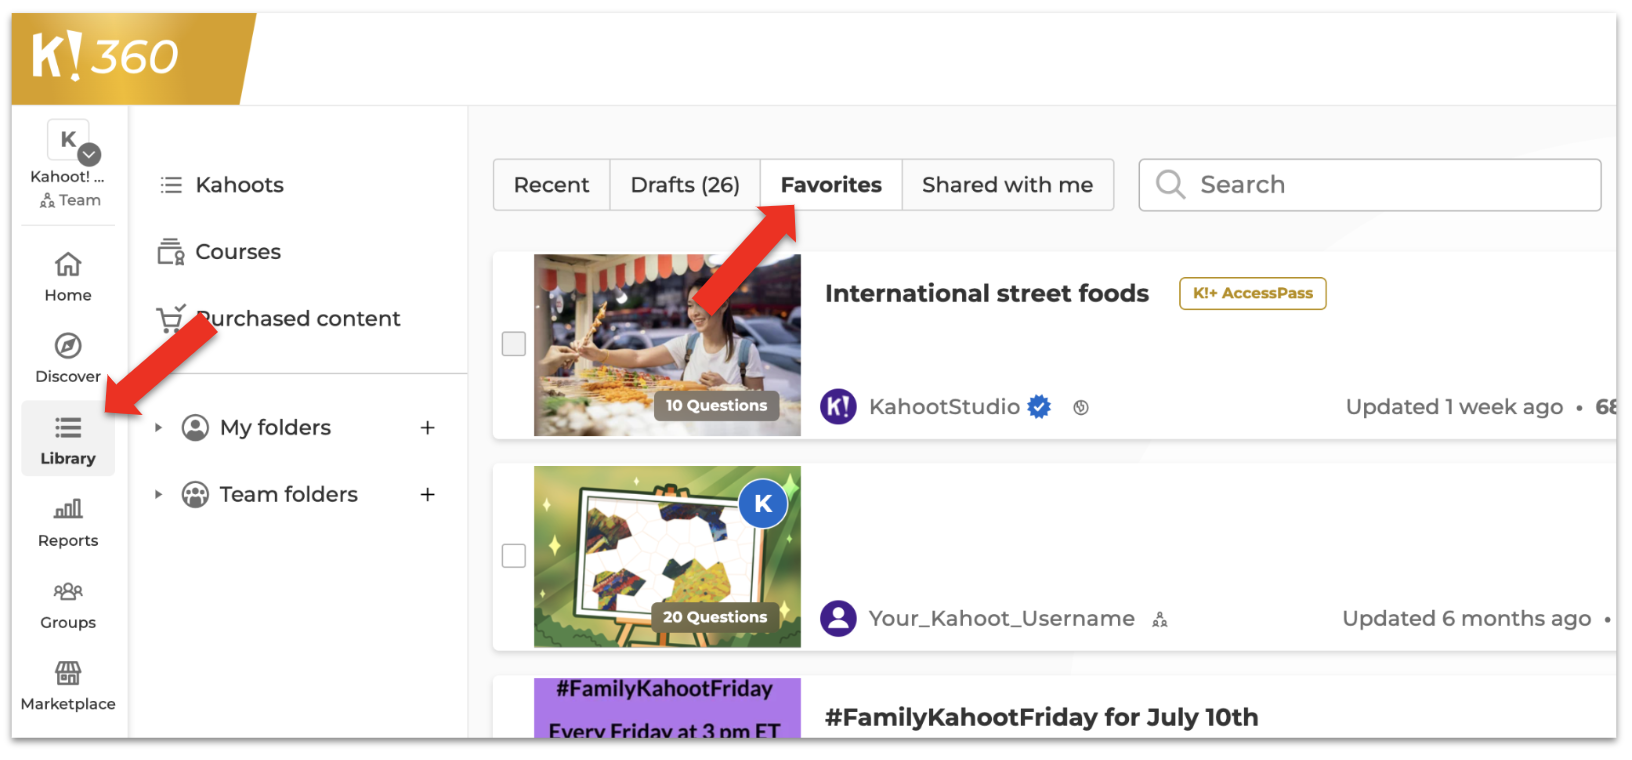The image size is (1632, 760).
Task: Switch to the Favorites tab
Action: point(831,185)
